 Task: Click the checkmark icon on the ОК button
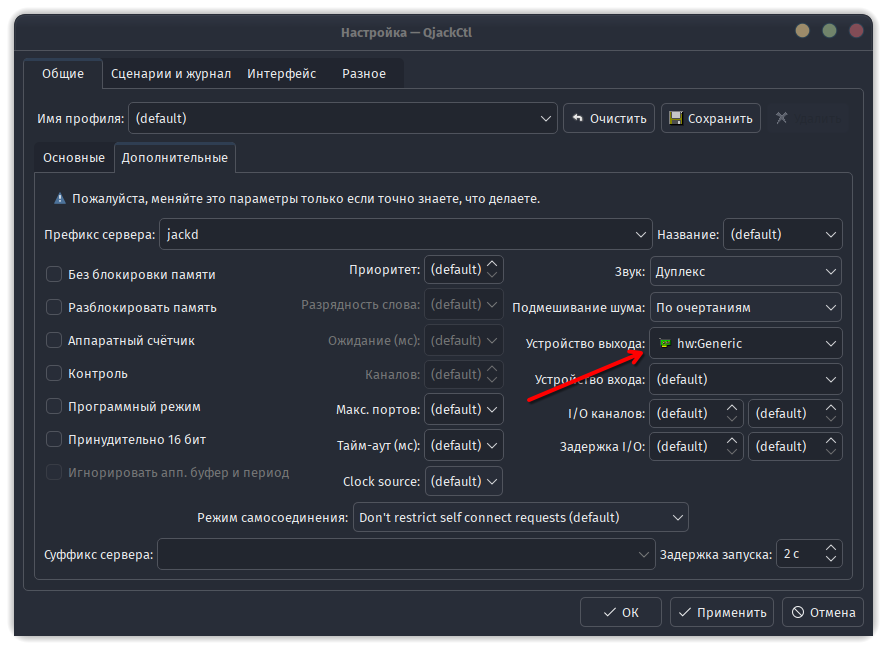(609, 612)
